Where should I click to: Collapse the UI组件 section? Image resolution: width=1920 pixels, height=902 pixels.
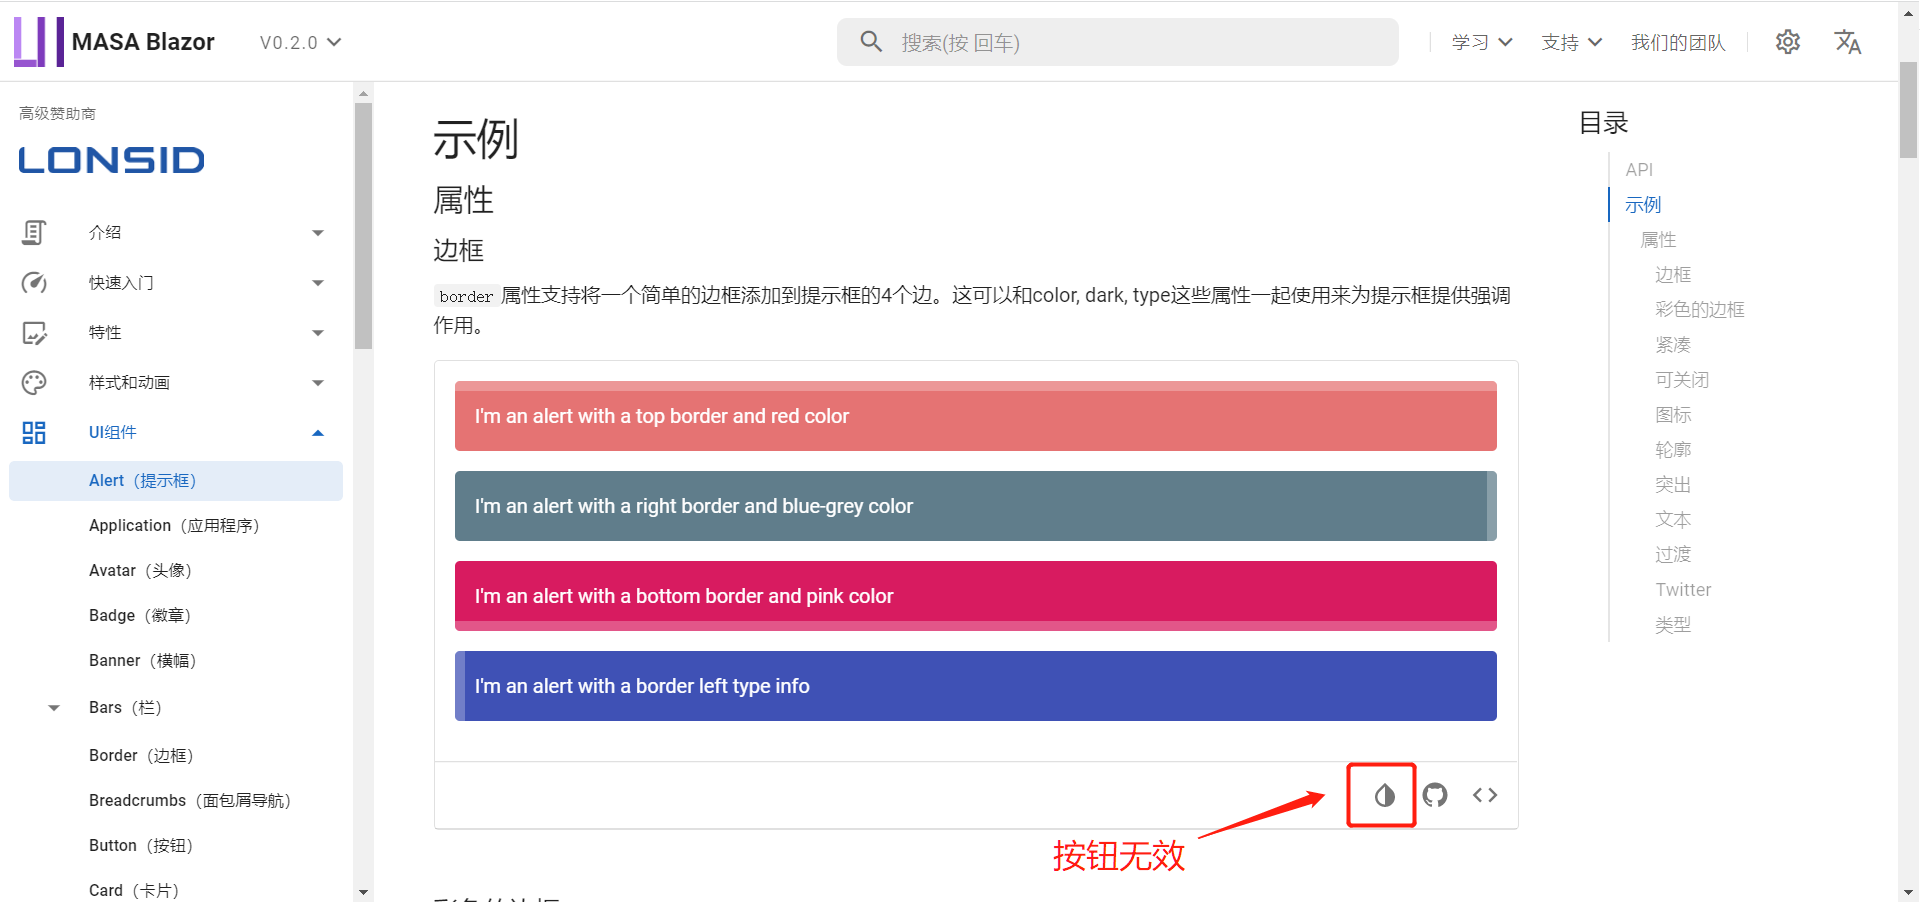[318, 432]
